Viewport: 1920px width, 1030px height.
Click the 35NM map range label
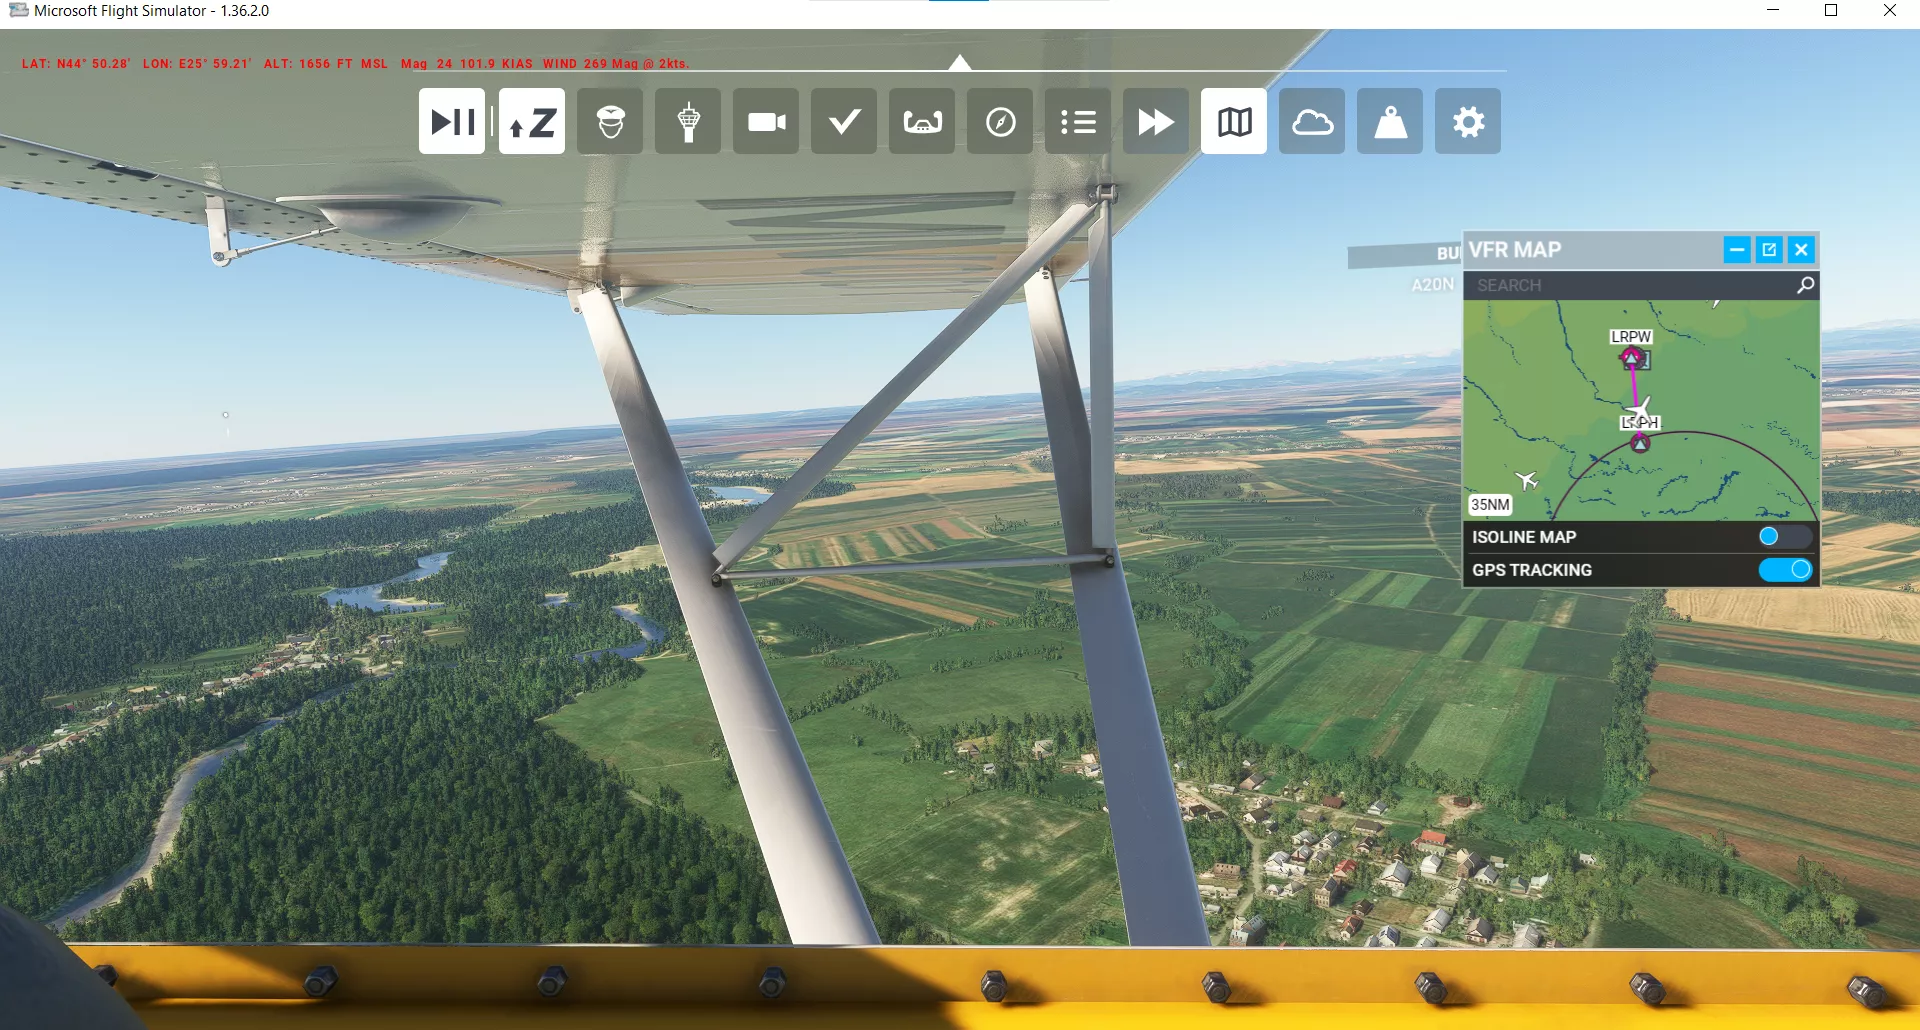click(1490, 505)
